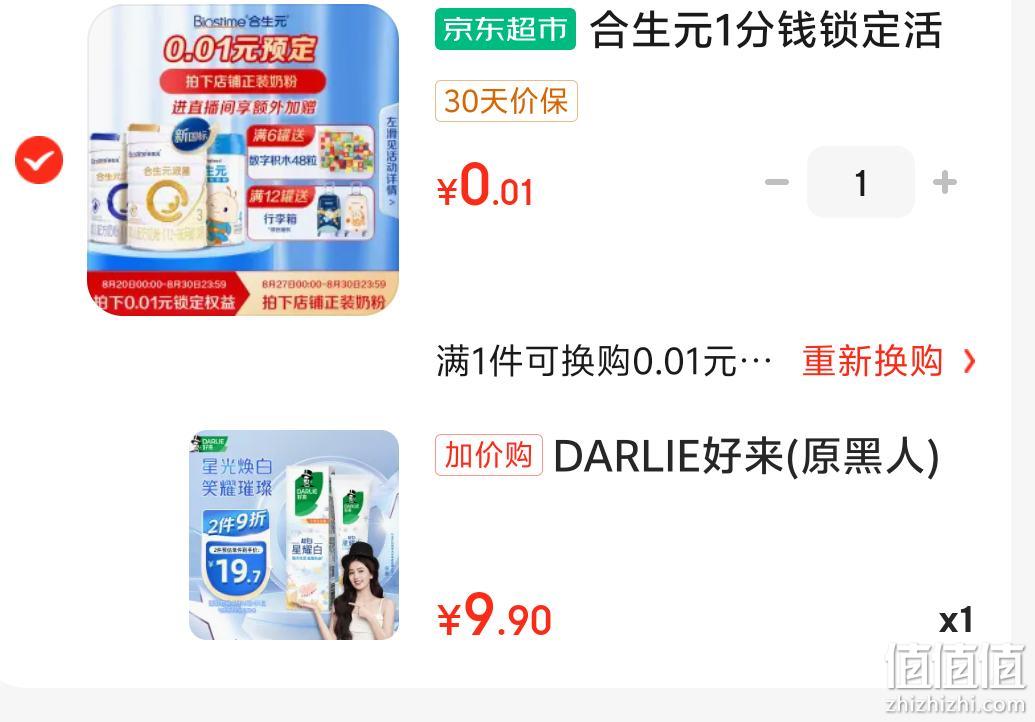Increase quantity with the plus button
Viewport: 1035px width, 722px height.
(945, 182)
